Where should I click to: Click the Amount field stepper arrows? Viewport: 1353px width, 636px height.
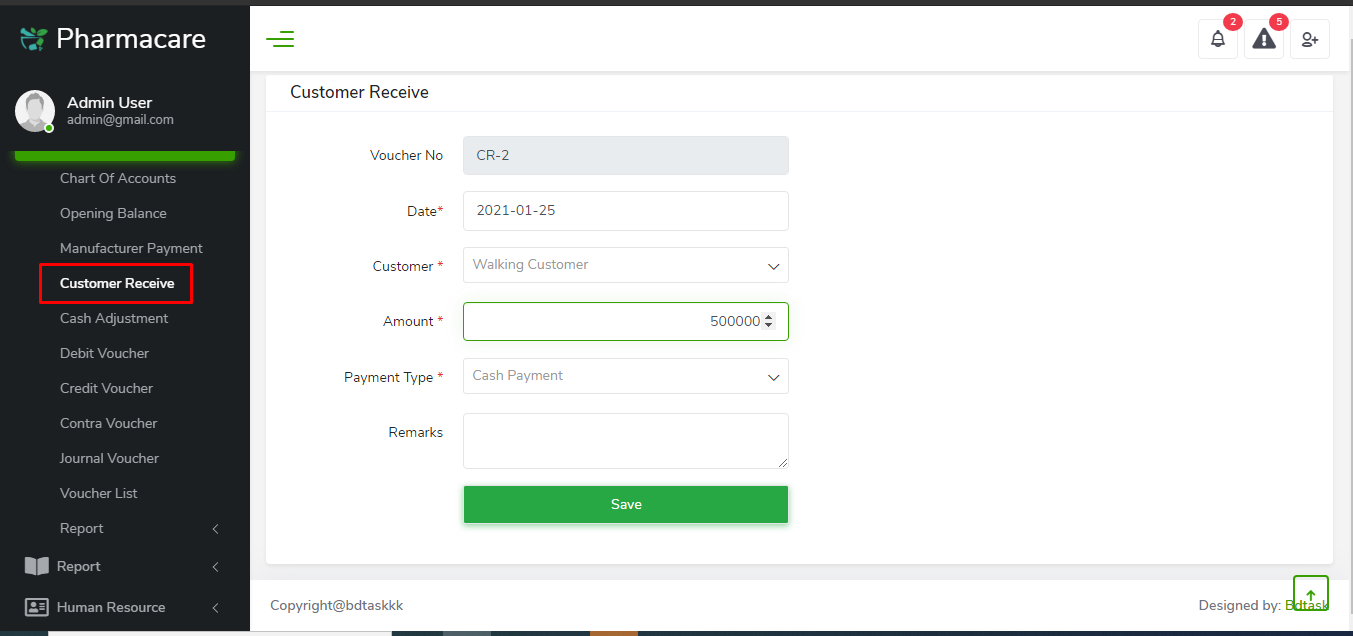768,321
